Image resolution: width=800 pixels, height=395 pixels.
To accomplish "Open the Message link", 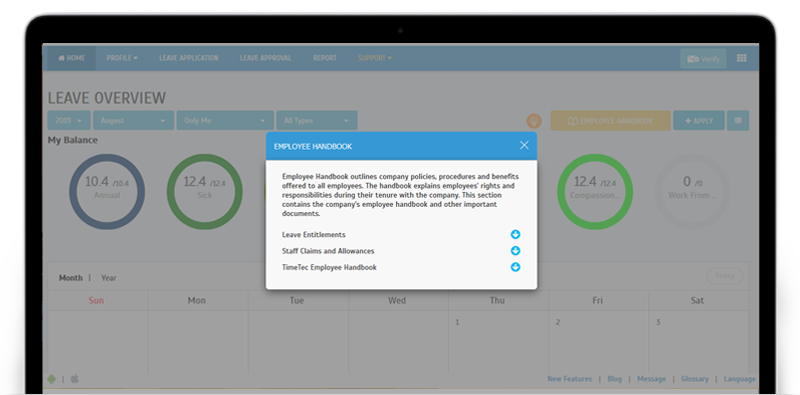I will coord(651,379).
